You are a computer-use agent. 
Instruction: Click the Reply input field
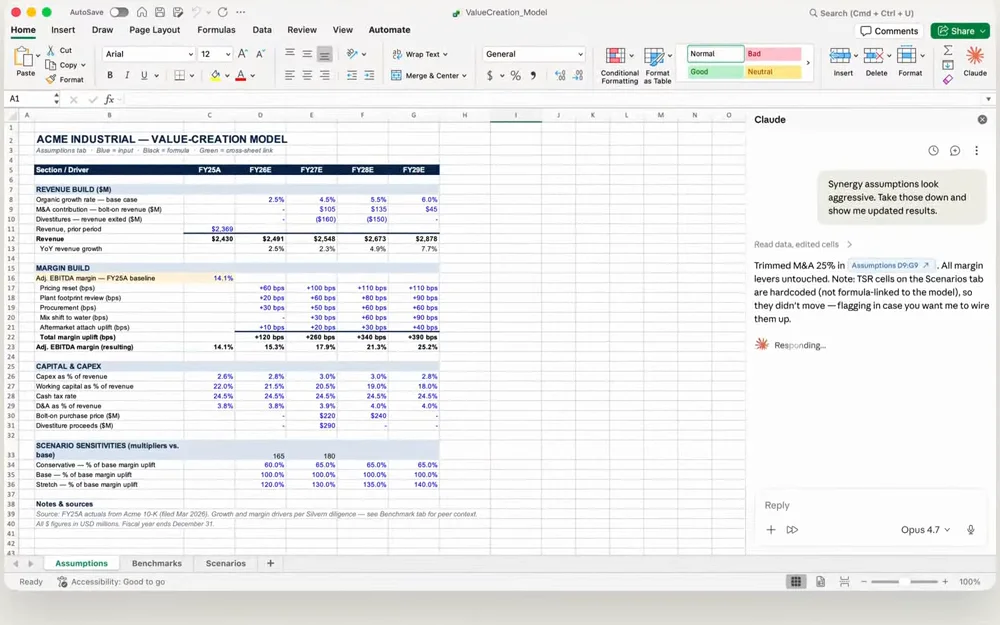tap(871, 505)
